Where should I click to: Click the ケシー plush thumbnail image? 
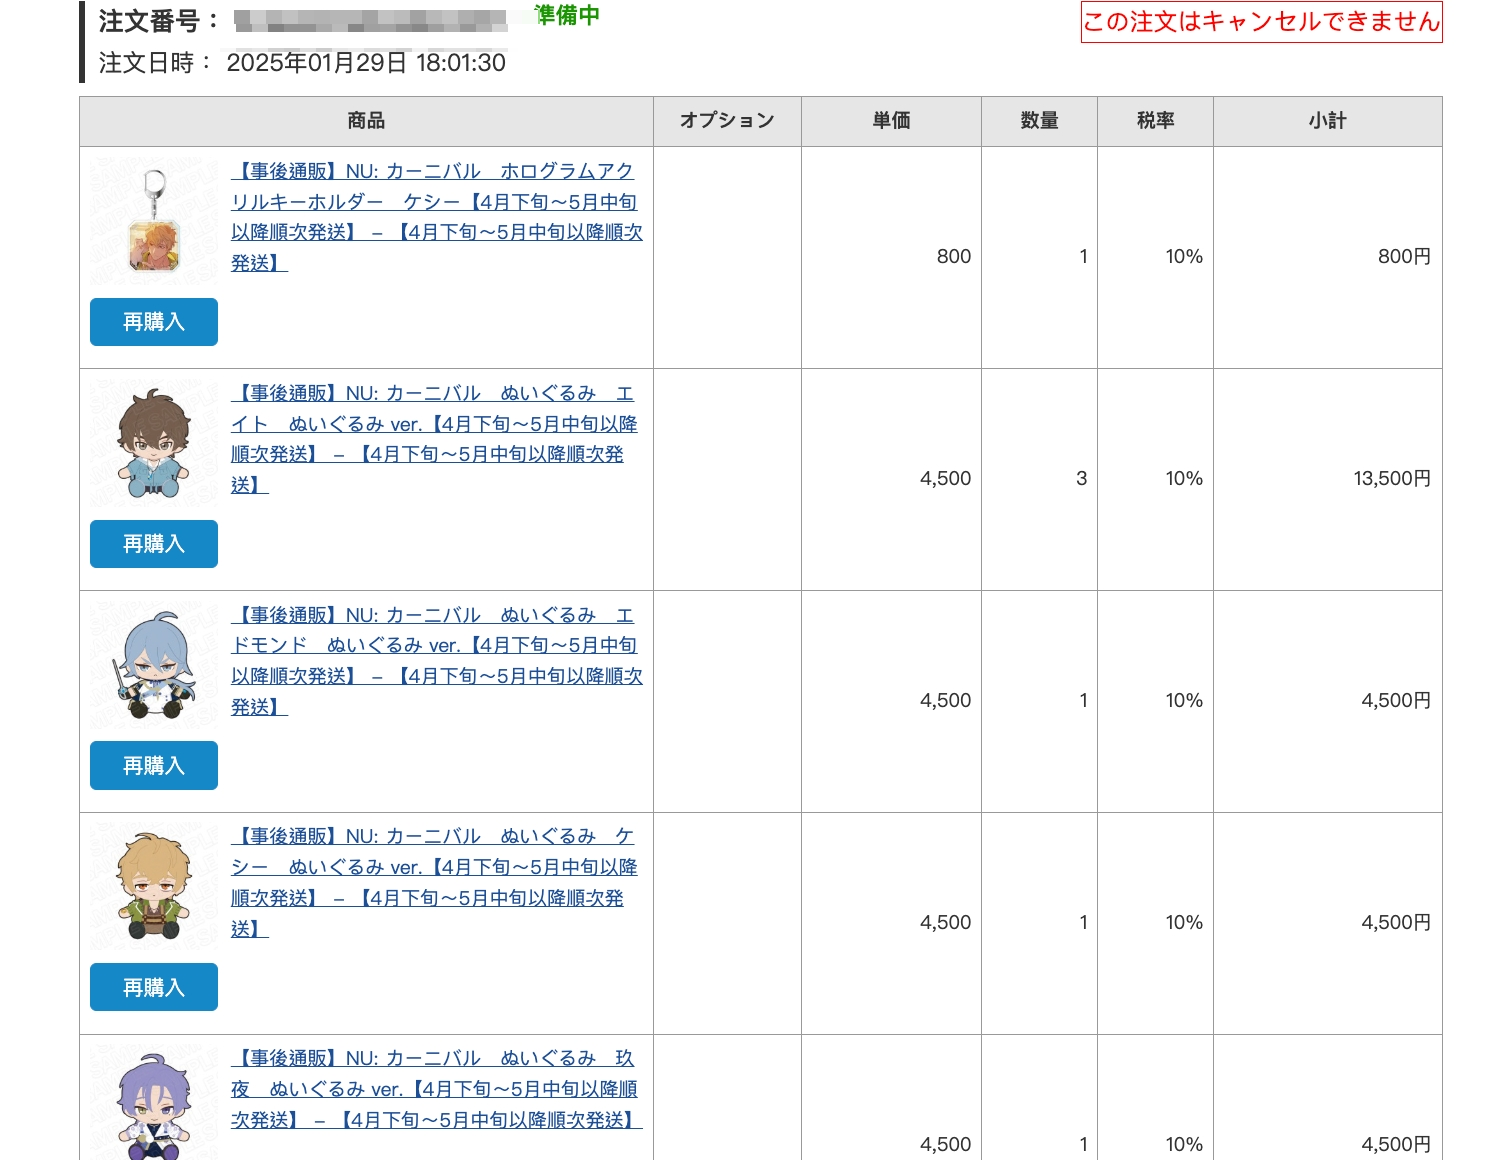click(154, 888)
